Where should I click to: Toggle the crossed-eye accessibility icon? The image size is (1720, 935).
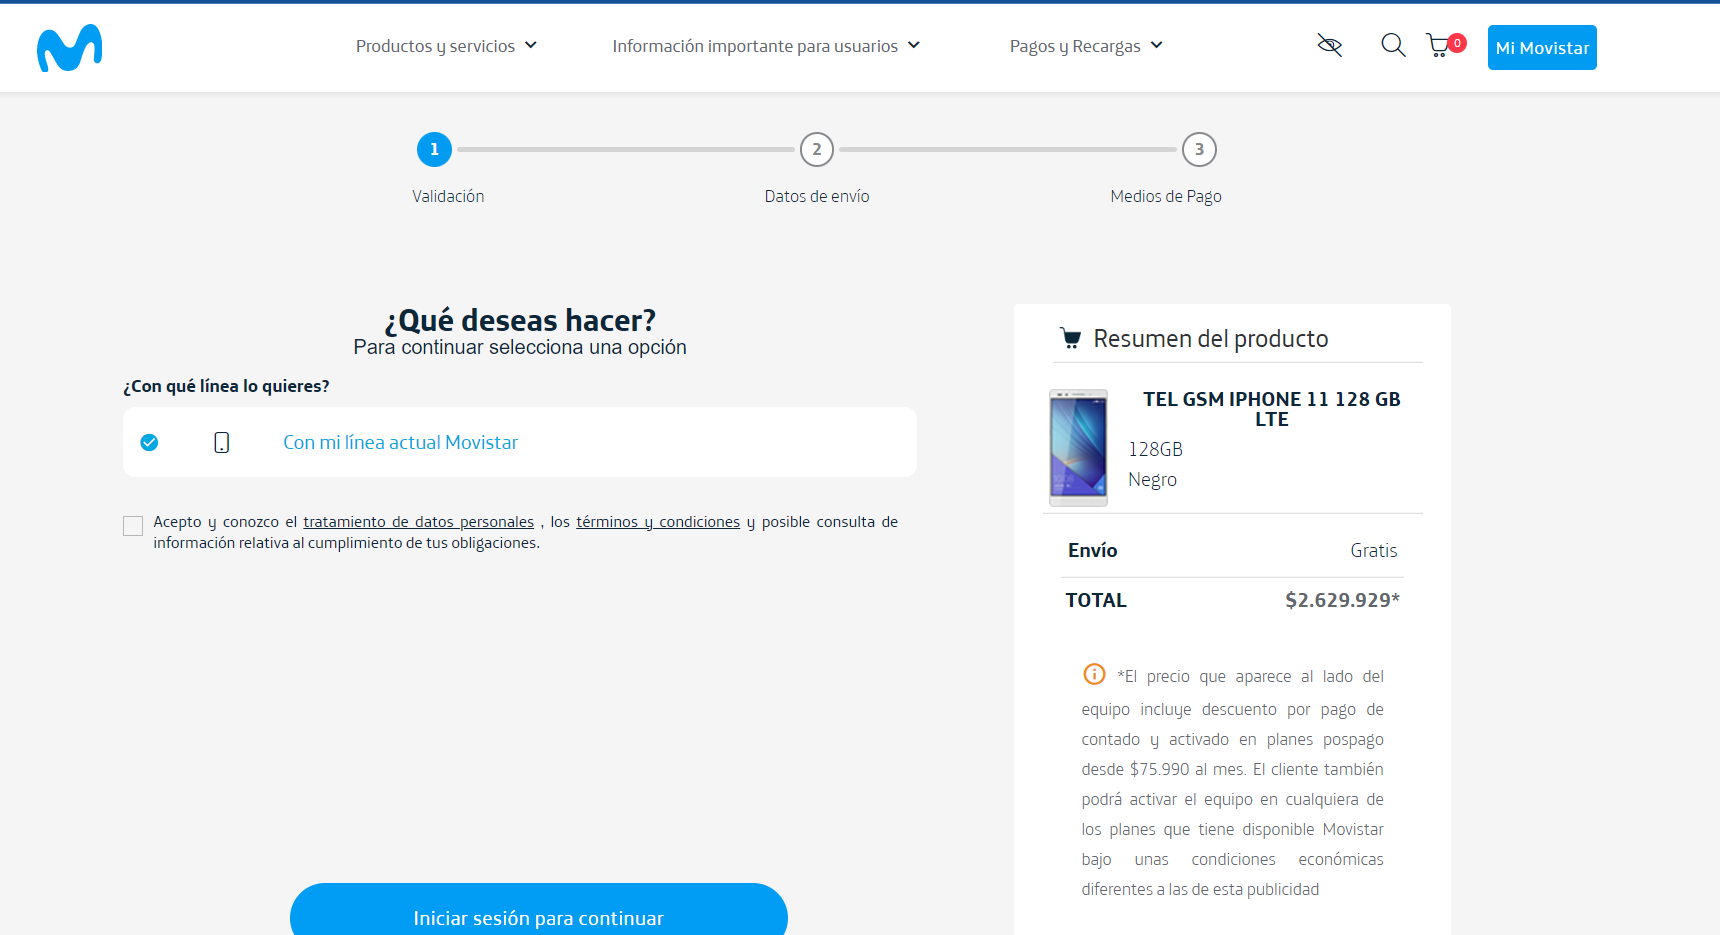(1329, 45)
